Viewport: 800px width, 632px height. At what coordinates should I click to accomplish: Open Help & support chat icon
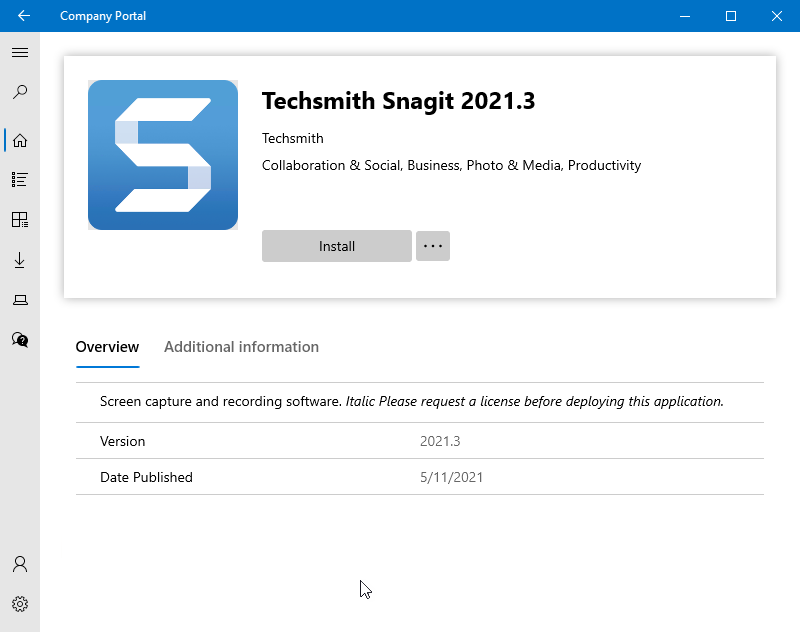[x=20, y=340]
